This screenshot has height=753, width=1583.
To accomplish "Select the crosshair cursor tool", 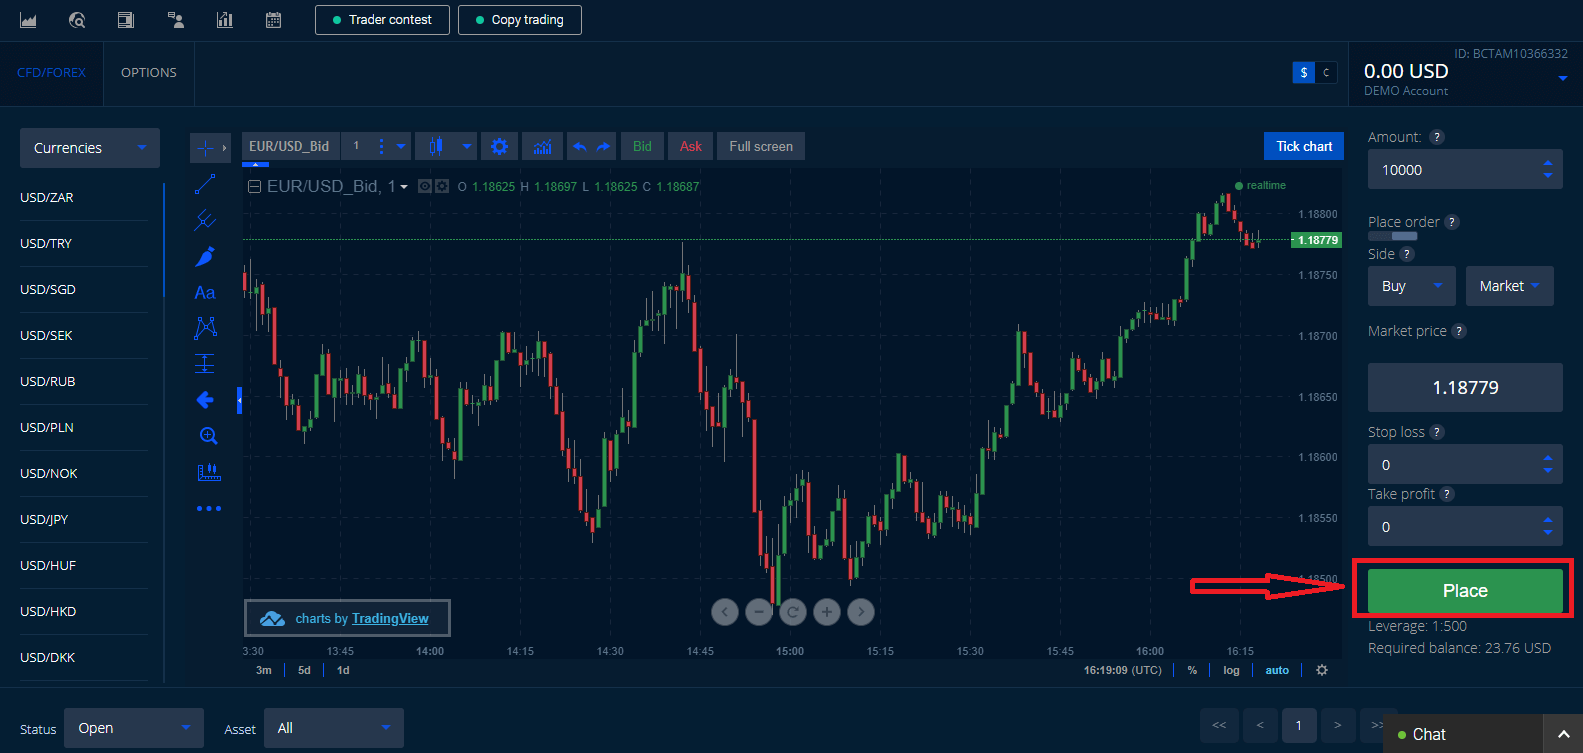I will click(x=205, y=148).
